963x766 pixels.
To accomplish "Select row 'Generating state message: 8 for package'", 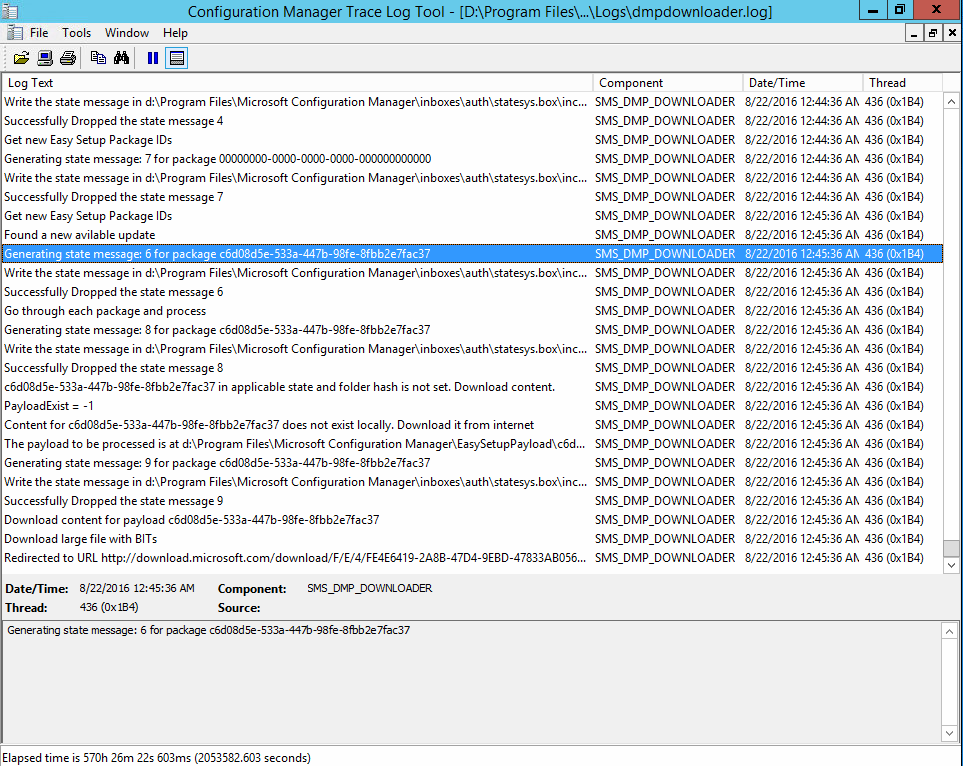I will [472, 330].
